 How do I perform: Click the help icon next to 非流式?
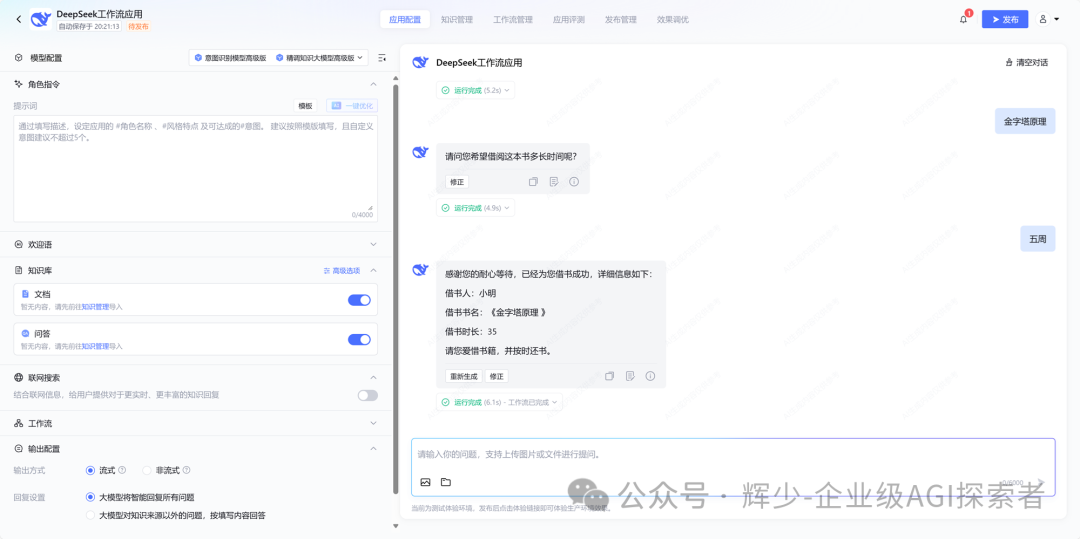[x=186, y=470]
